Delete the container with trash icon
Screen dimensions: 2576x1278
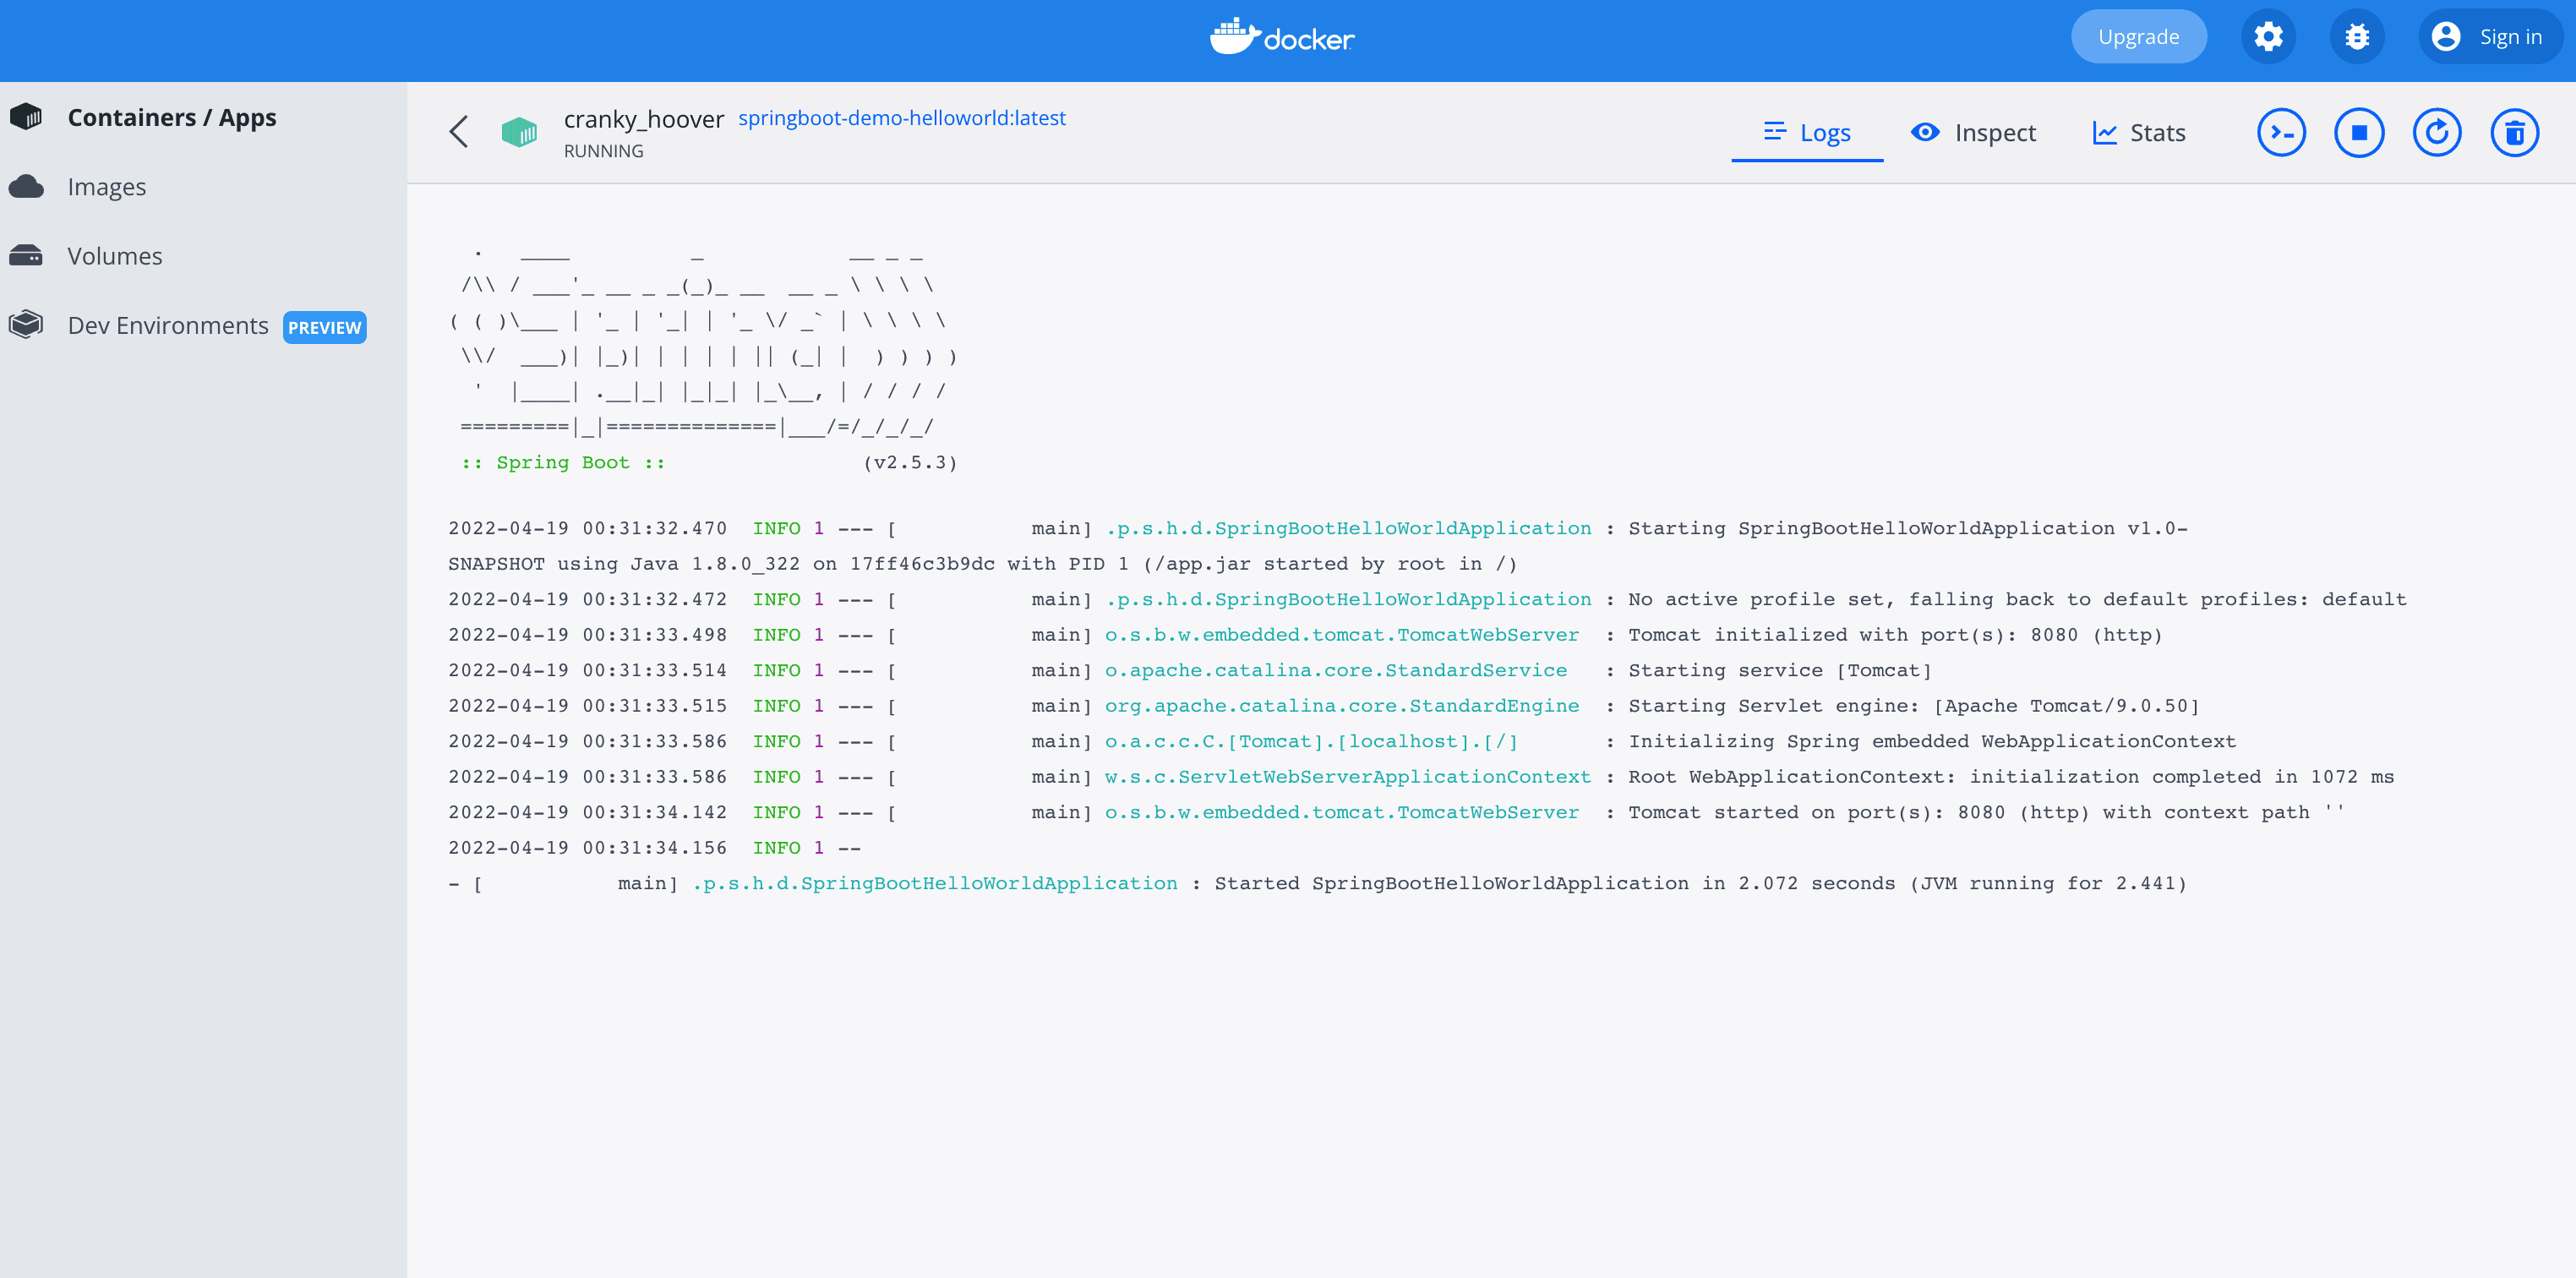[2514, 133]
